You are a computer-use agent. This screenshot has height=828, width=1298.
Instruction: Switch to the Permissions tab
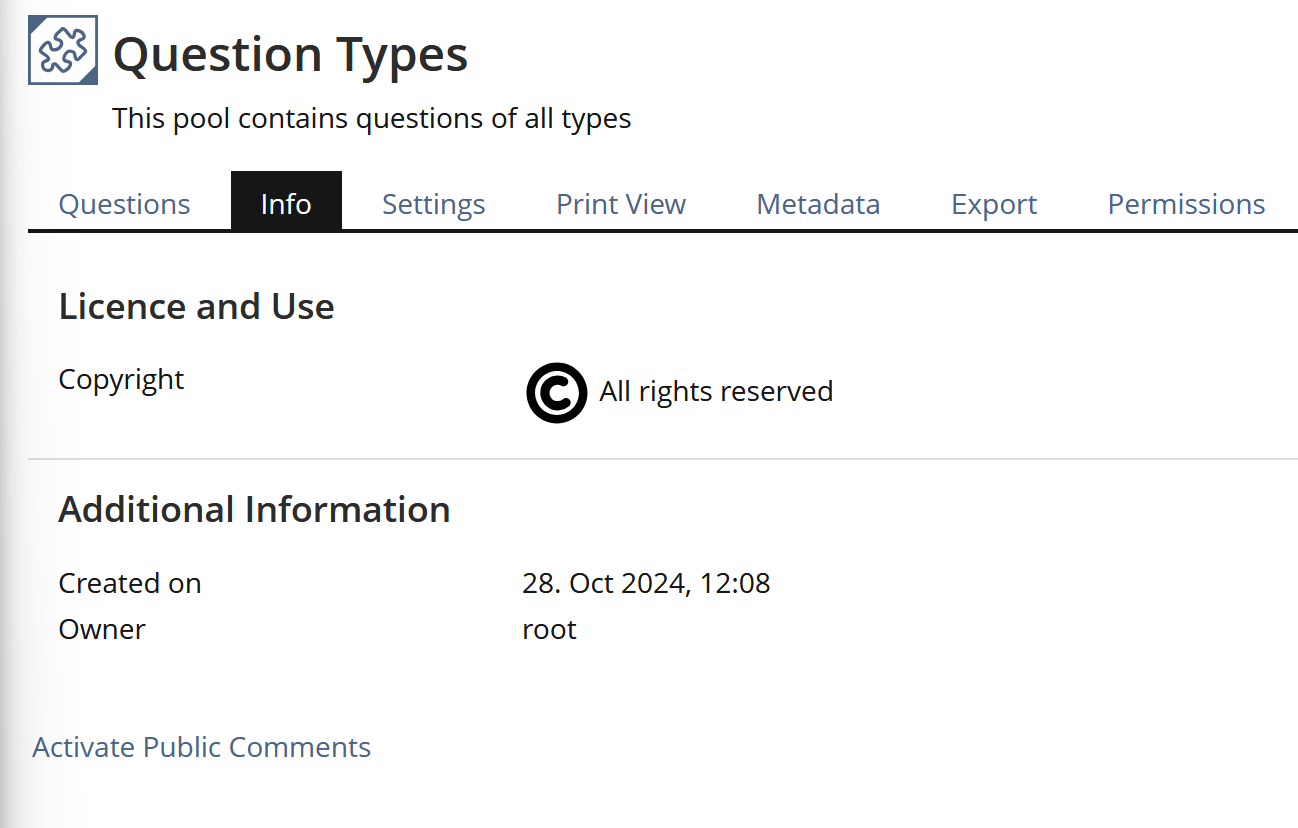[x=1186, y=204]
